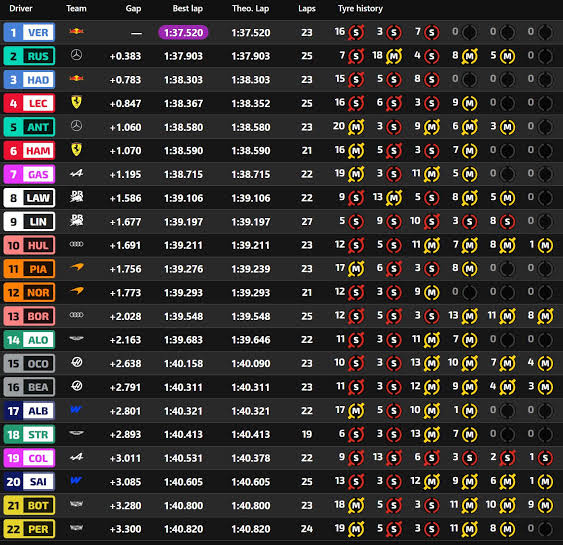
Task: Select the 17 ALB driver badge
Action: point(29,411)
